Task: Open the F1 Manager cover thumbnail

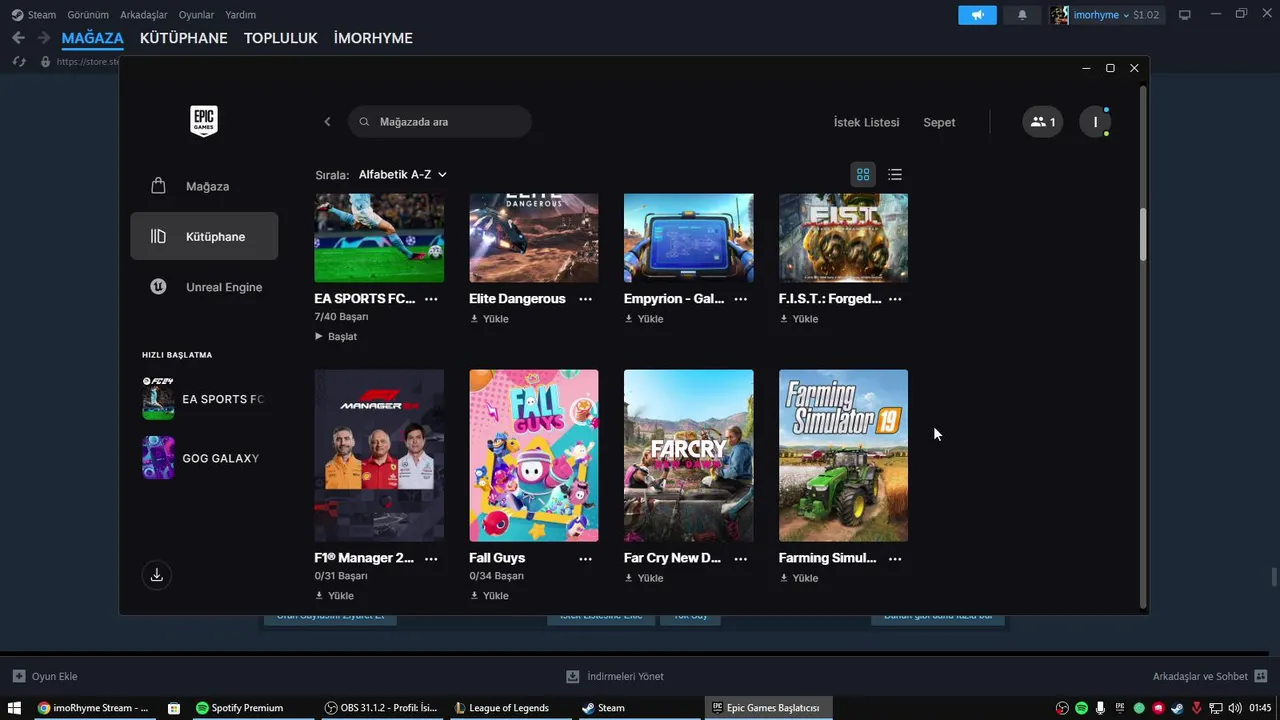Action: click(379, 456)
